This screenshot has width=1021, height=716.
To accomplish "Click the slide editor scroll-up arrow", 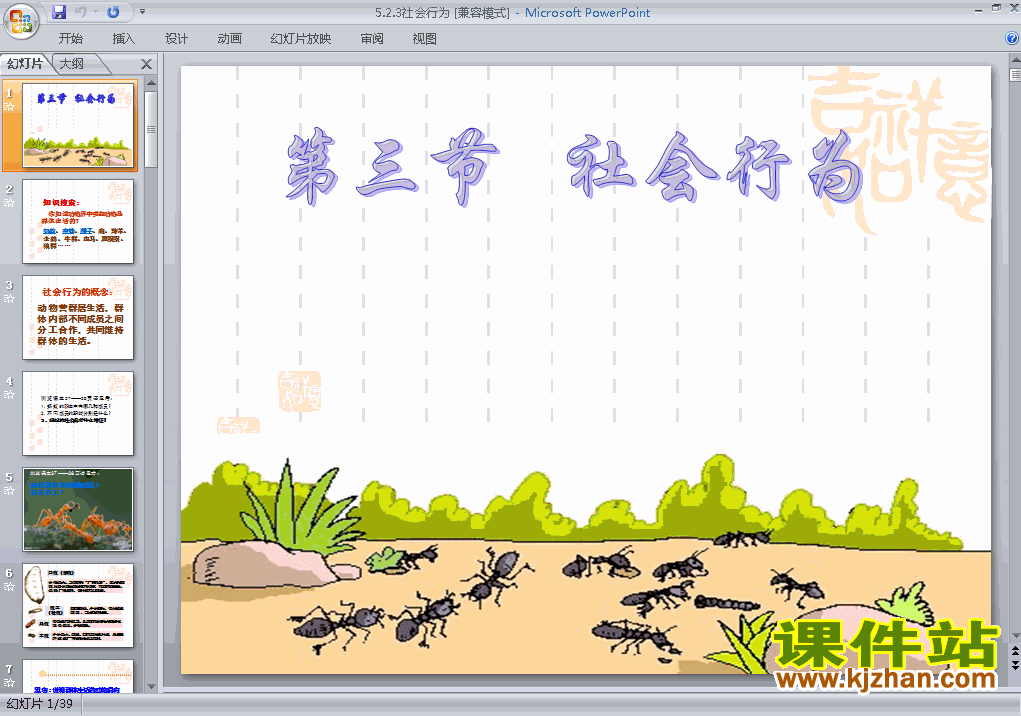I will (1015, 60).
